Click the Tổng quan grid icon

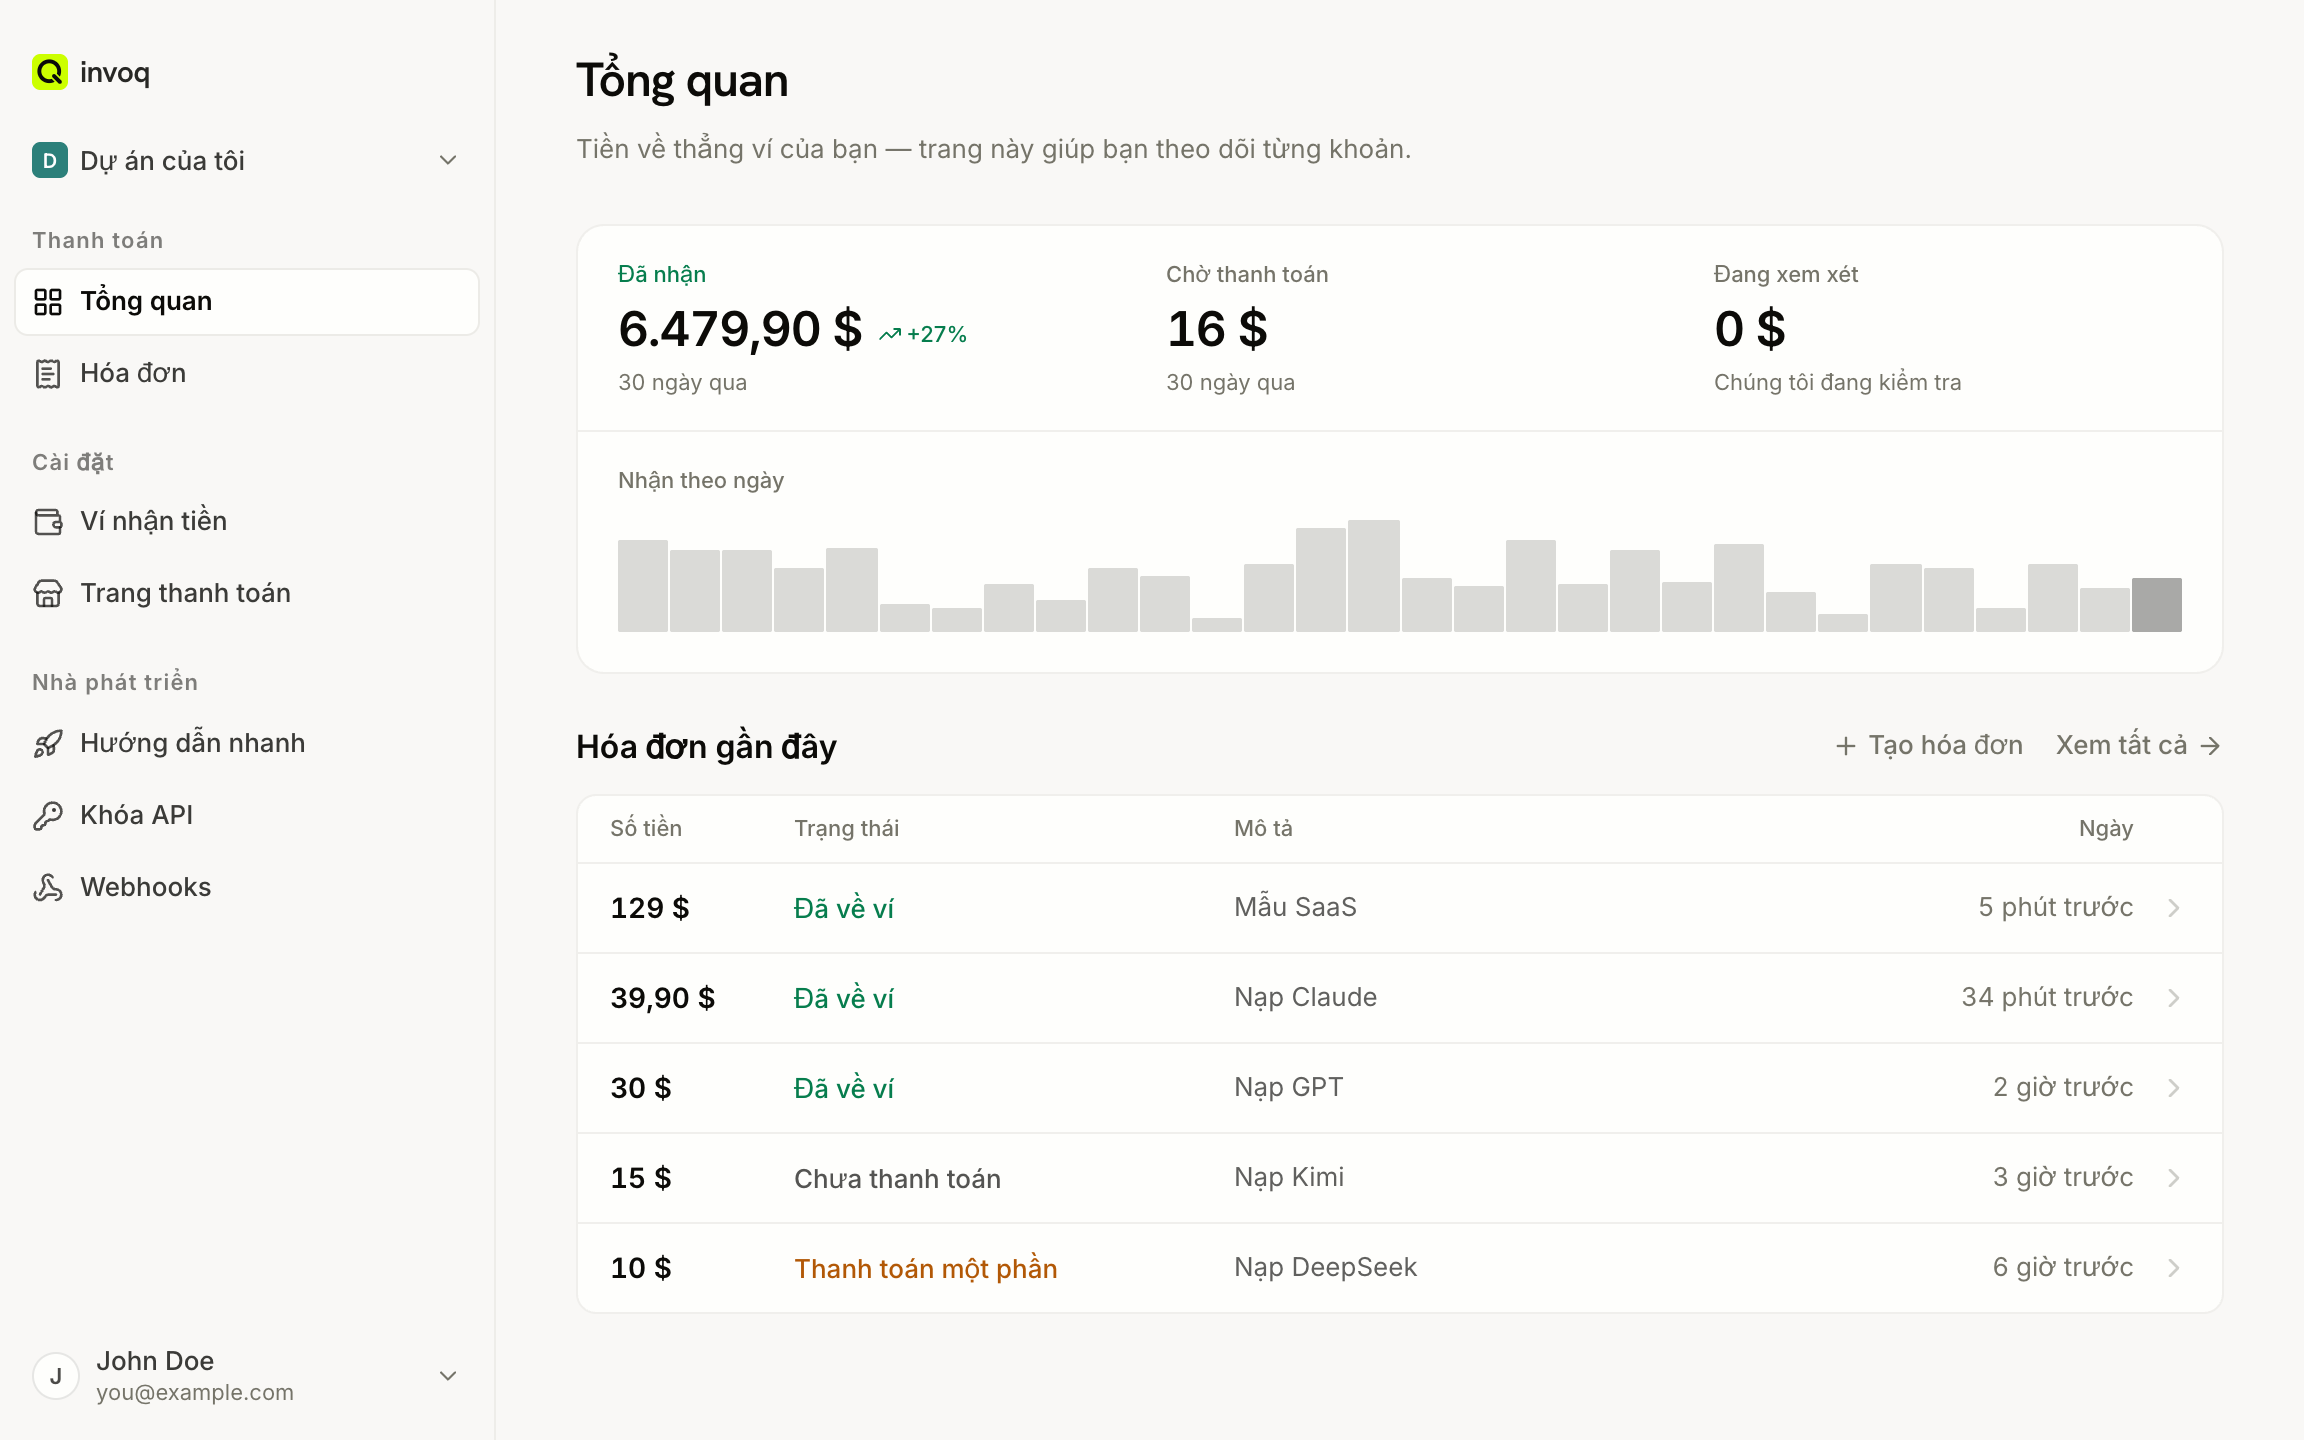48,301
